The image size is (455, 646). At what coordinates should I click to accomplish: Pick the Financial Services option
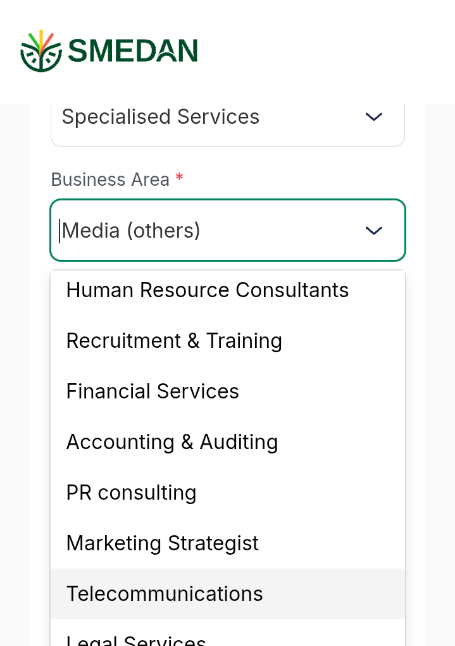point(228,391)
